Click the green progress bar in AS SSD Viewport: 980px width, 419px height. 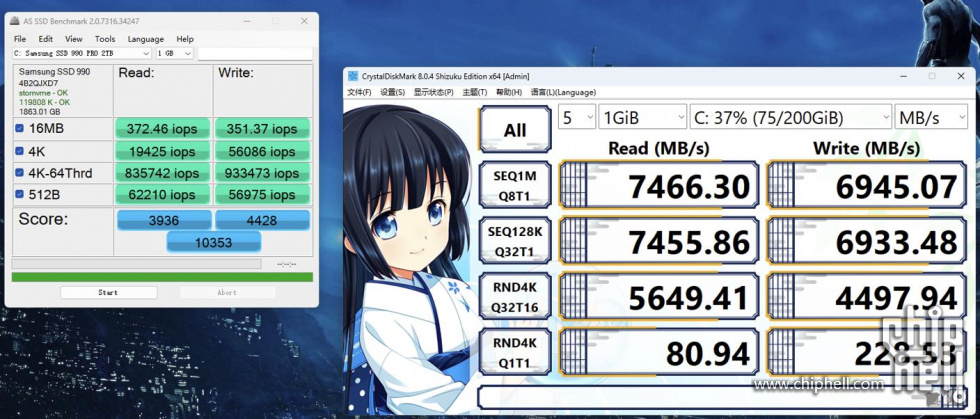pyautogui.click(x=162, y=277)
